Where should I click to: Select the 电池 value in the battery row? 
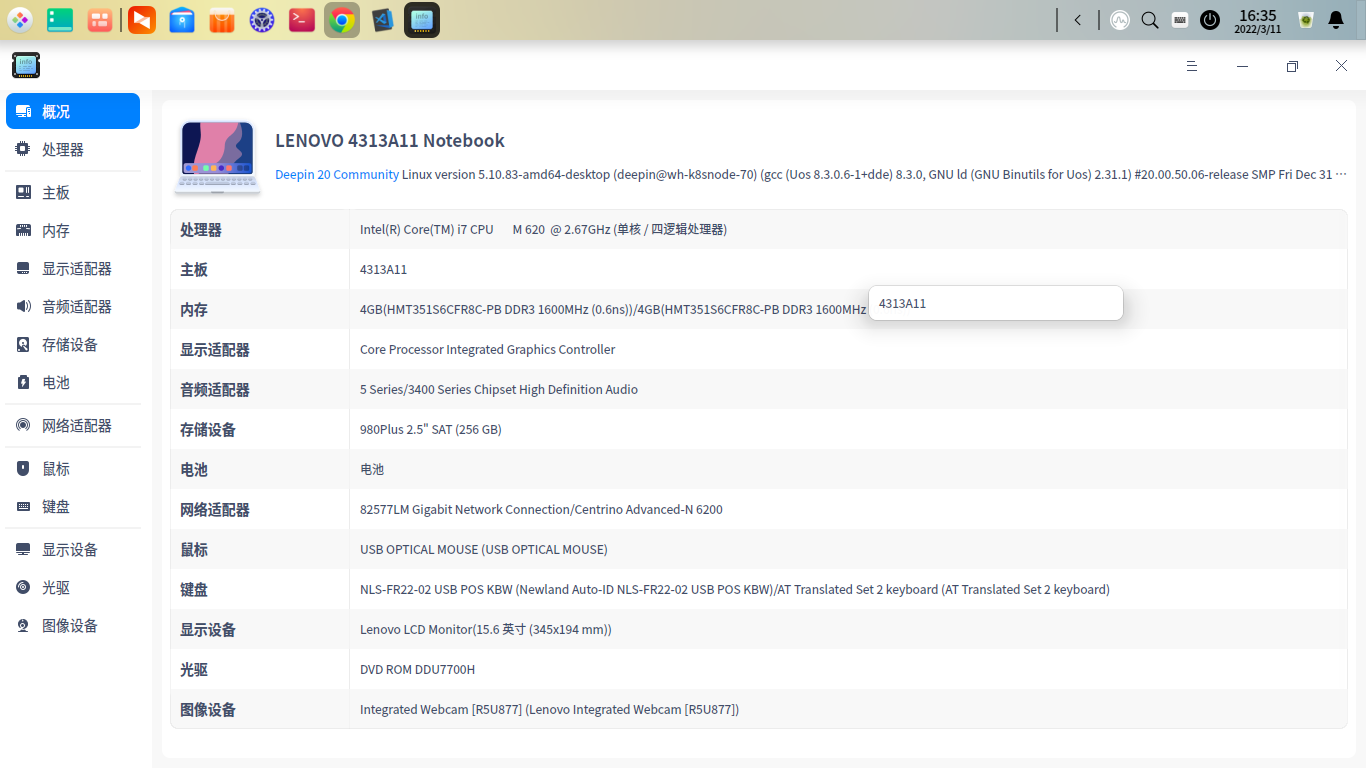pos(372,469)
